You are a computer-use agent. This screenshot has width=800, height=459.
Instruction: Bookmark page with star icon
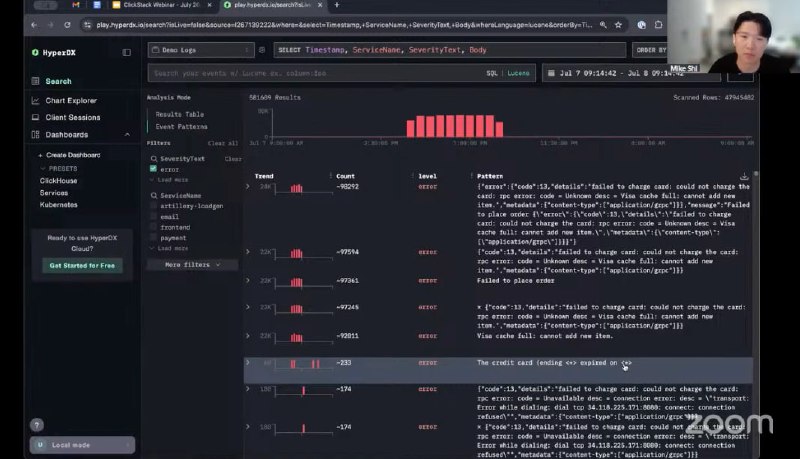point(618,24)
